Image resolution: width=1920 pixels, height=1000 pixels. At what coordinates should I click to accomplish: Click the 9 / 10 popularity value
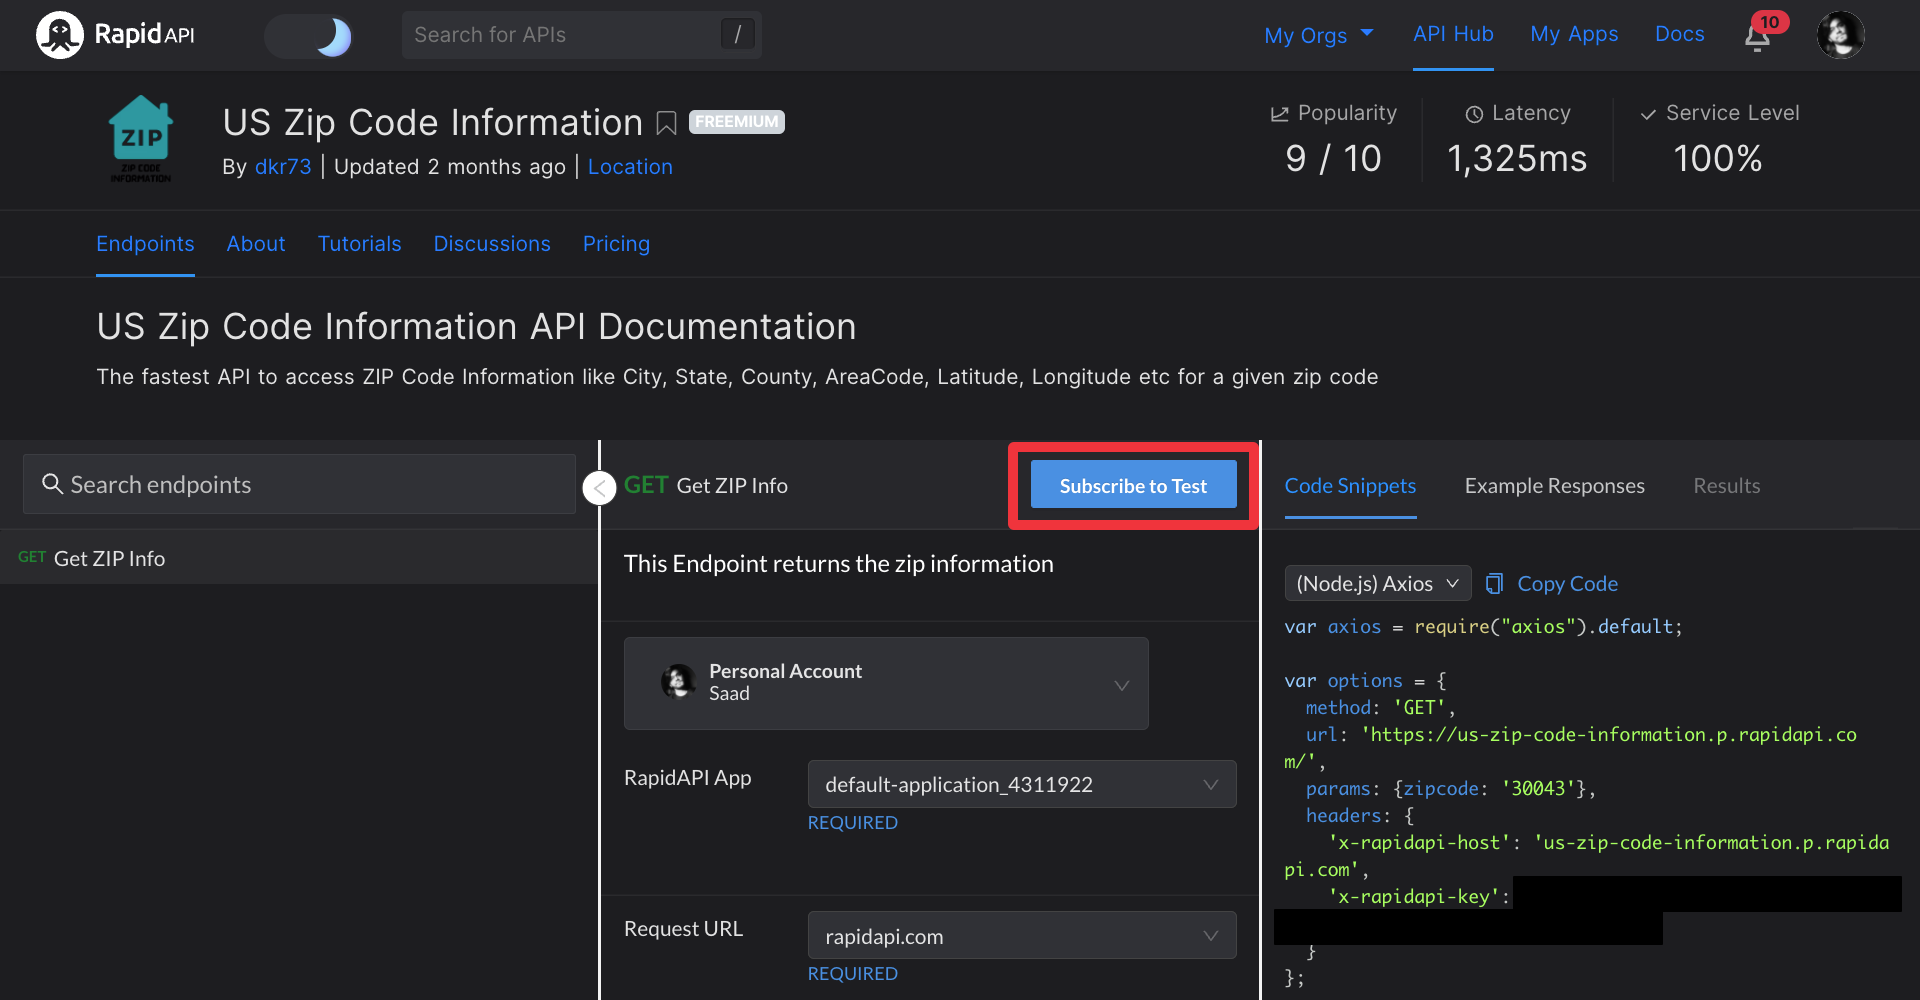point(1333,158)
